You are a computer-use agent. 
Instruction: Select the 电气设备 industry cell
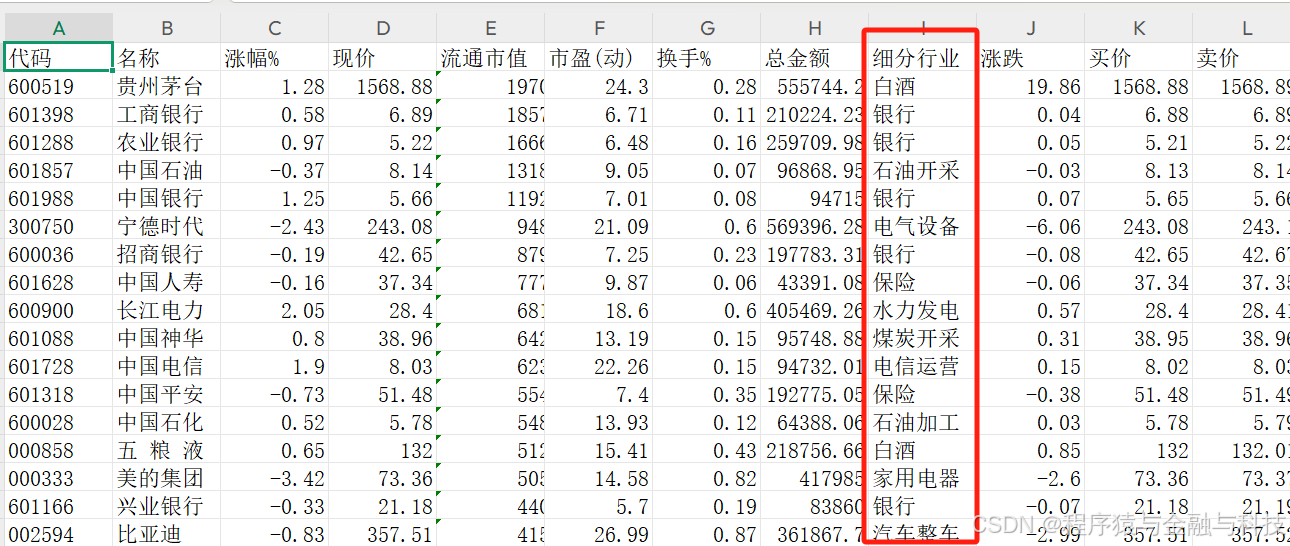(923, 226)
